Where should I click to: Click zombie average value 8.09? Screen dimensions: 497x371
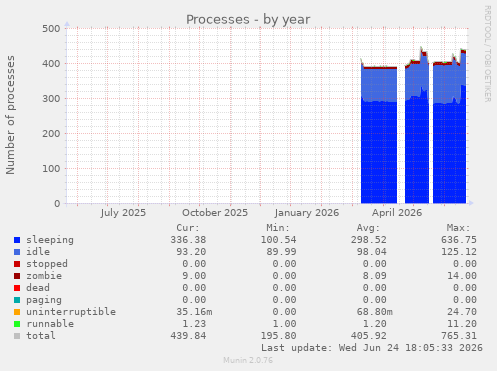(x=375, y=276)
